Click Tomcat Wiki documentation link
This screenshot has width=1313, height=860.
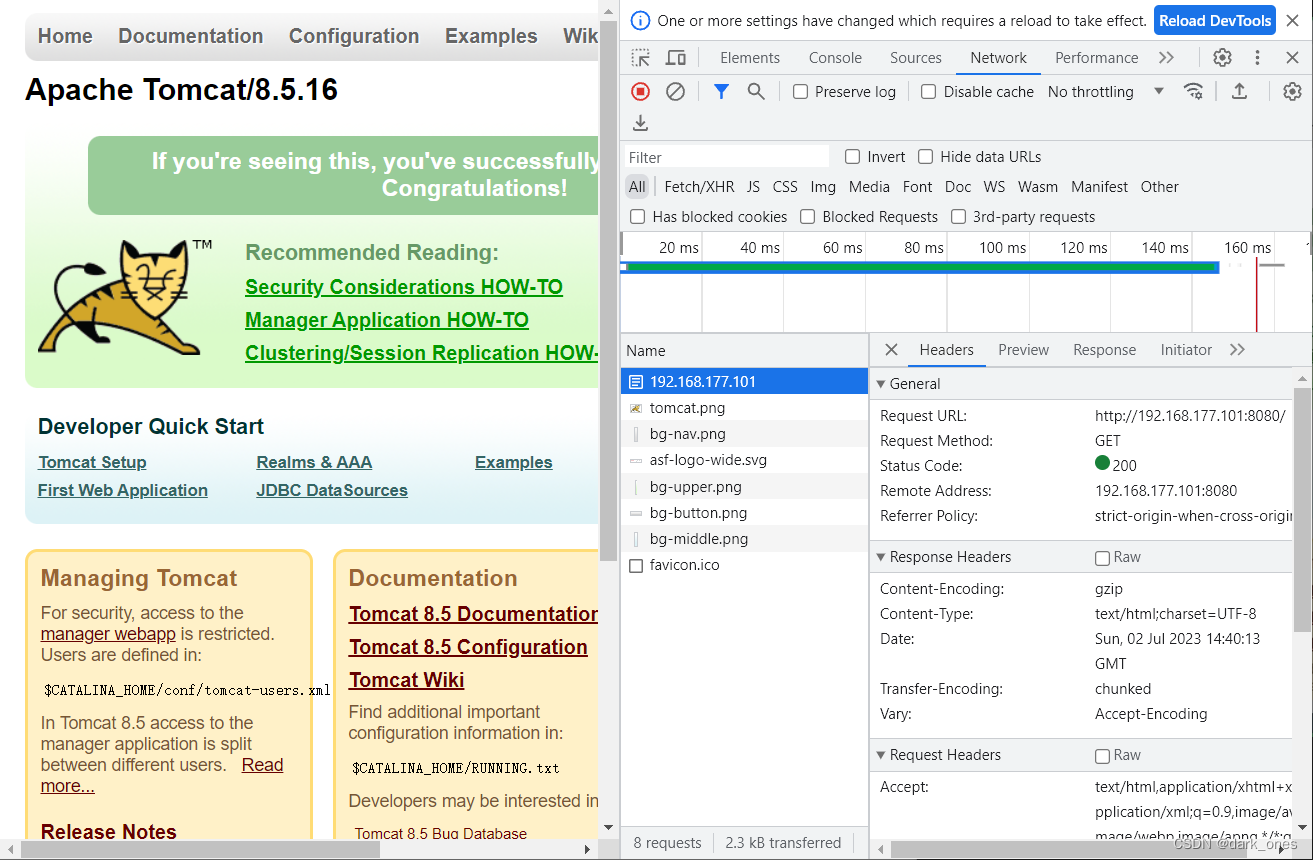(x=406, y=680)
